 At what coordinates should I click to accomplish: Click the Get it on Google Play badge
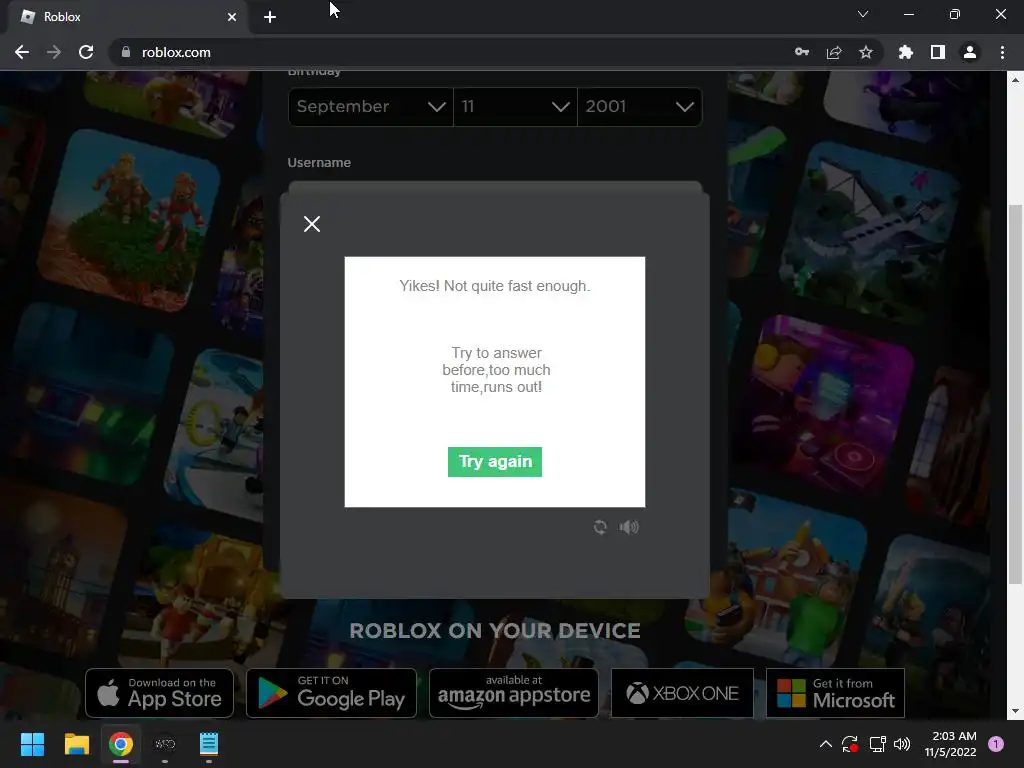point(331,693)
